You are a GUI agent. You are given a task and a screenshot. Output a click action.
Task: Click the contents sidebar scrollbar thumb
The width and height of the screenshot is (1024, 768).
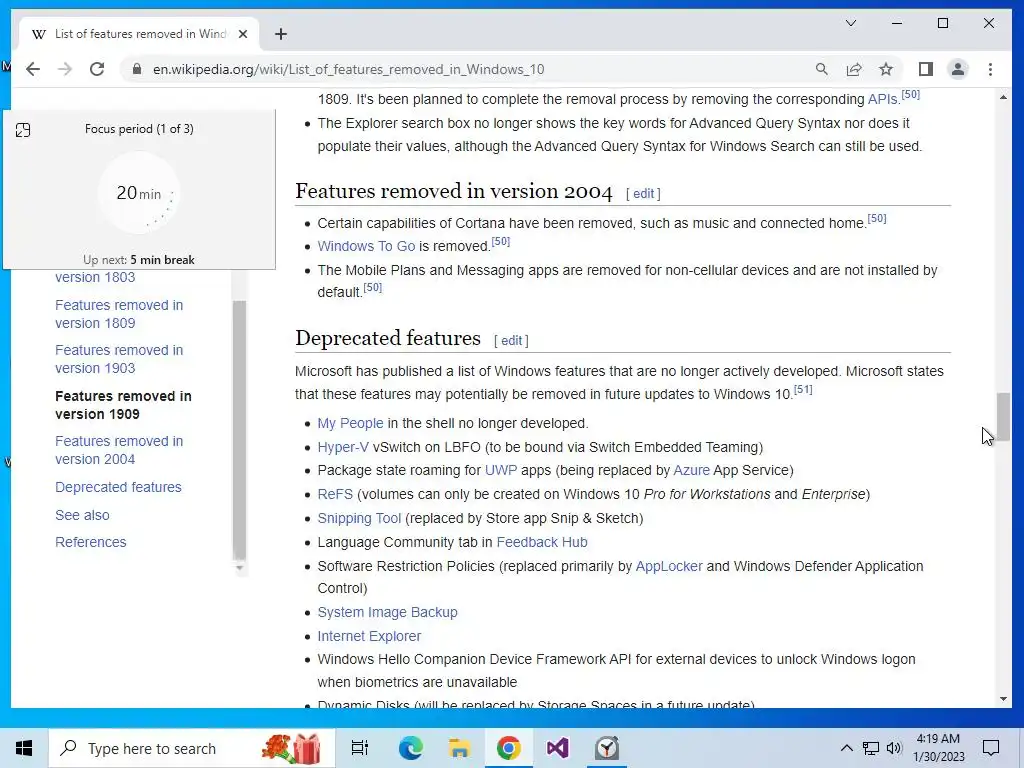click(240, 430)
